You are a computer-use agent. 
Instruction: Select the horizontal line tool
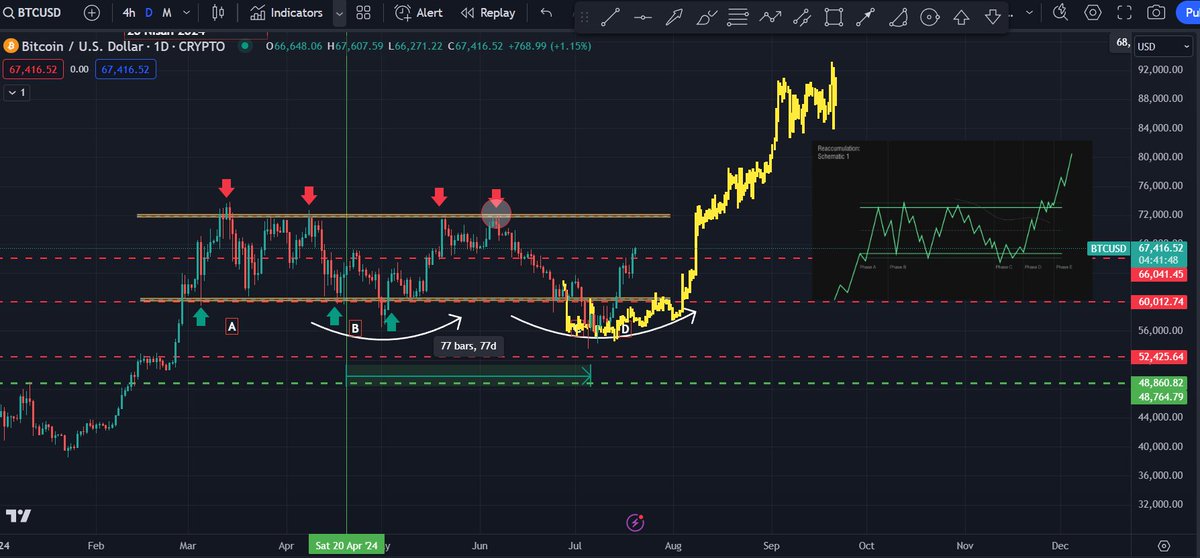click(643, 16)
